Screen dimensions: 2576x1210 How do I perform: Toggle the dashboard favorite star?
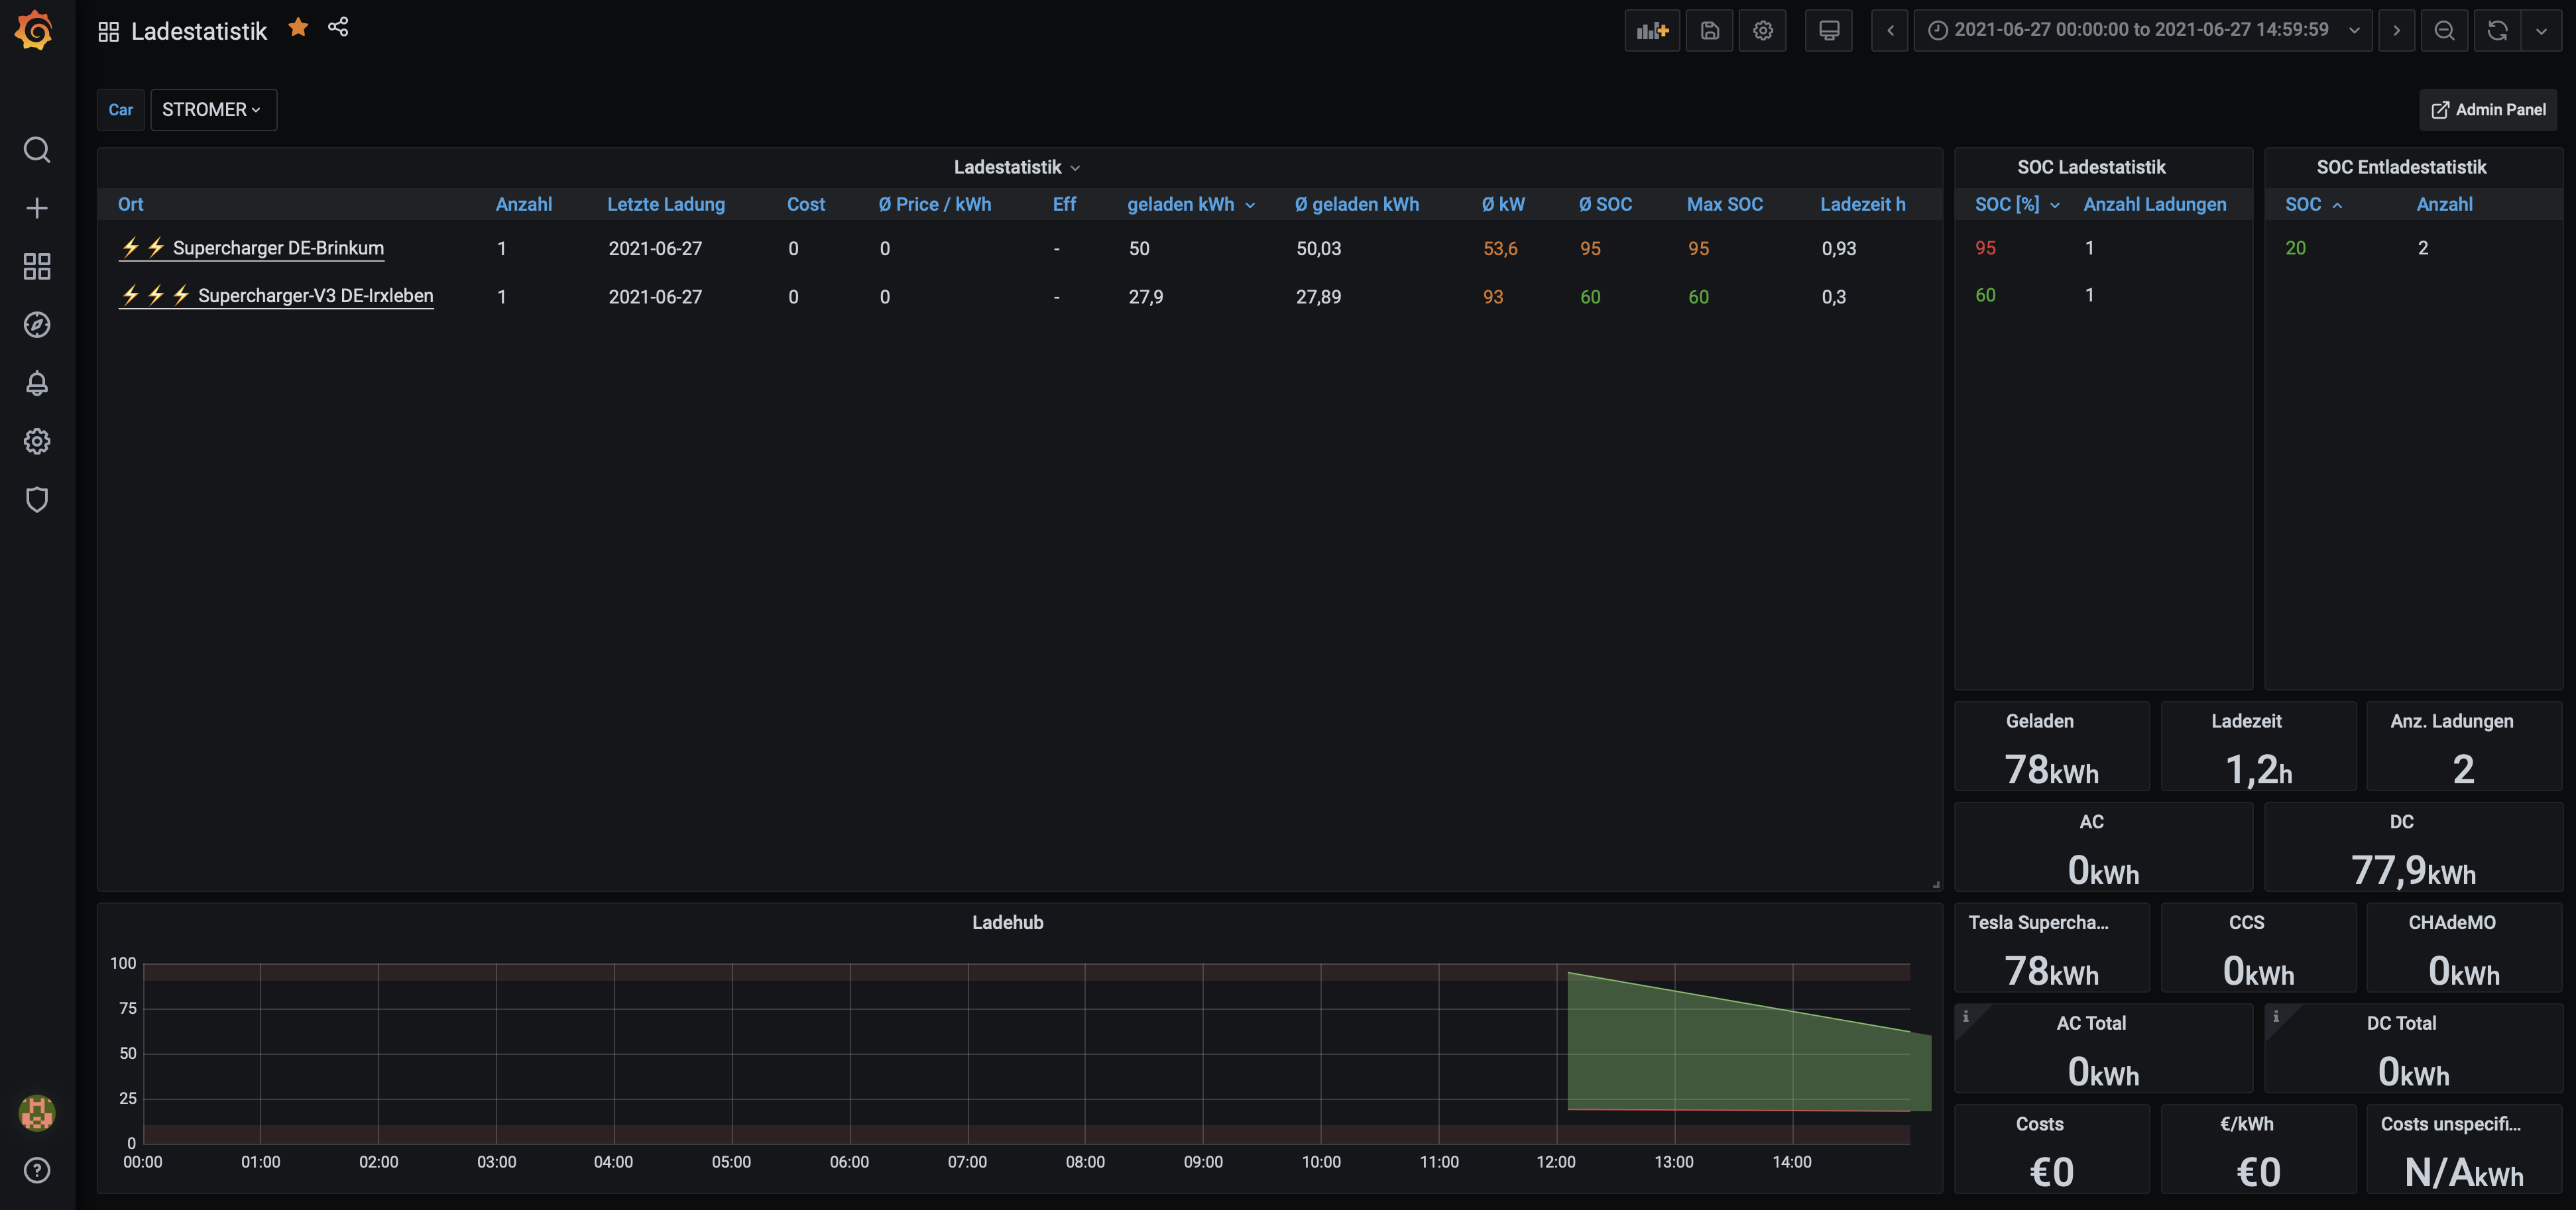pos(297,27)
